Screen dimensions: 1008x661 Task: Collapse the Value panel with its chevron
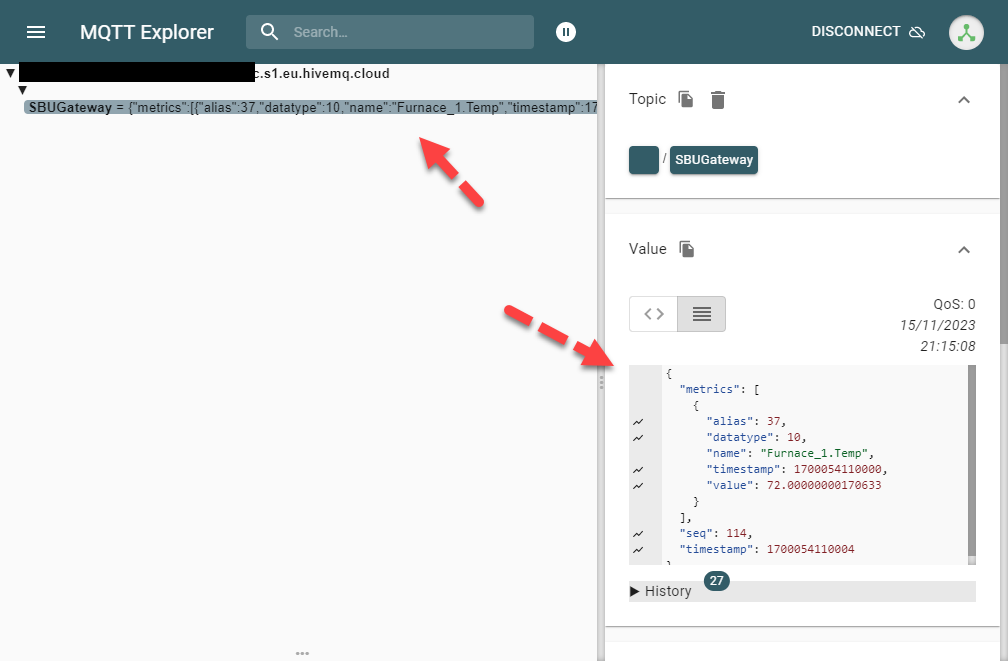coord(964,249)
